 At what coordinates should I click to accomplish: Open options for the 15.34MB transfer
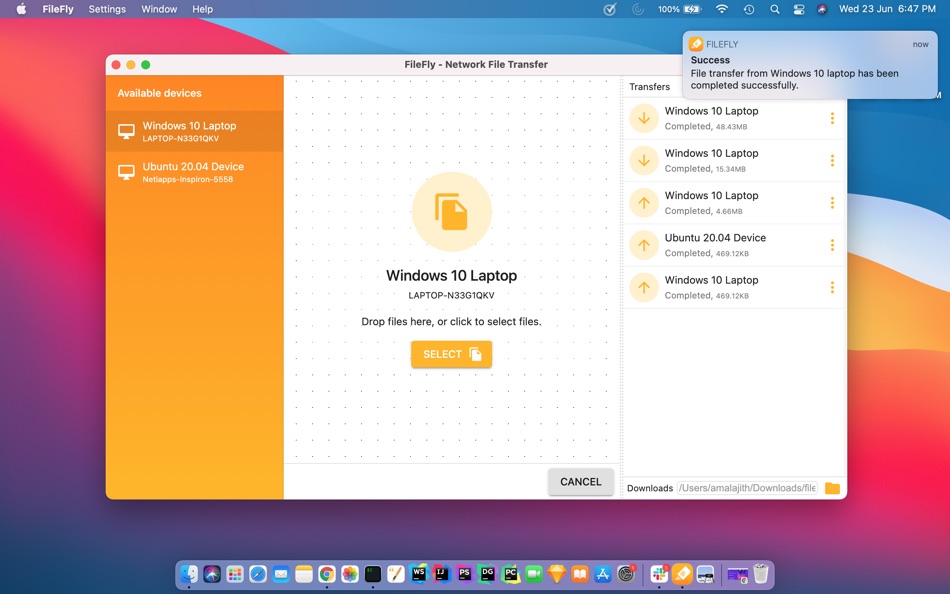832,161
